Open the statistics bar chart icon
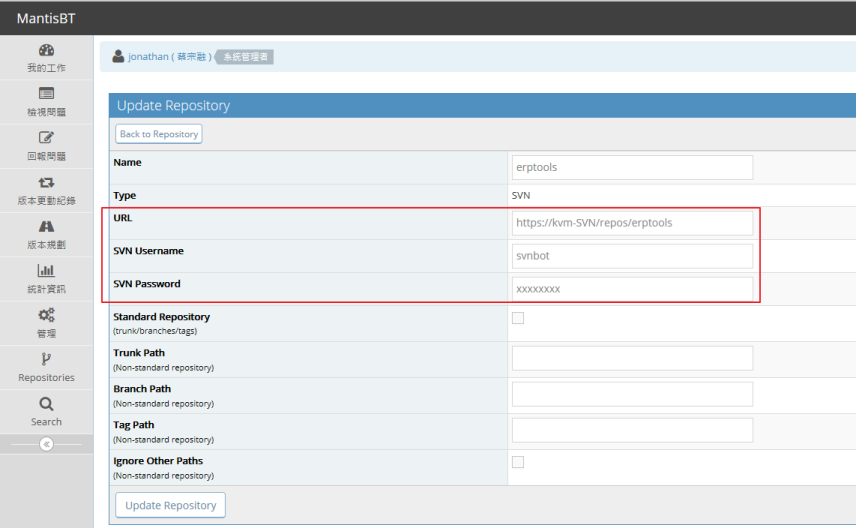 click(x=46, y=270)
